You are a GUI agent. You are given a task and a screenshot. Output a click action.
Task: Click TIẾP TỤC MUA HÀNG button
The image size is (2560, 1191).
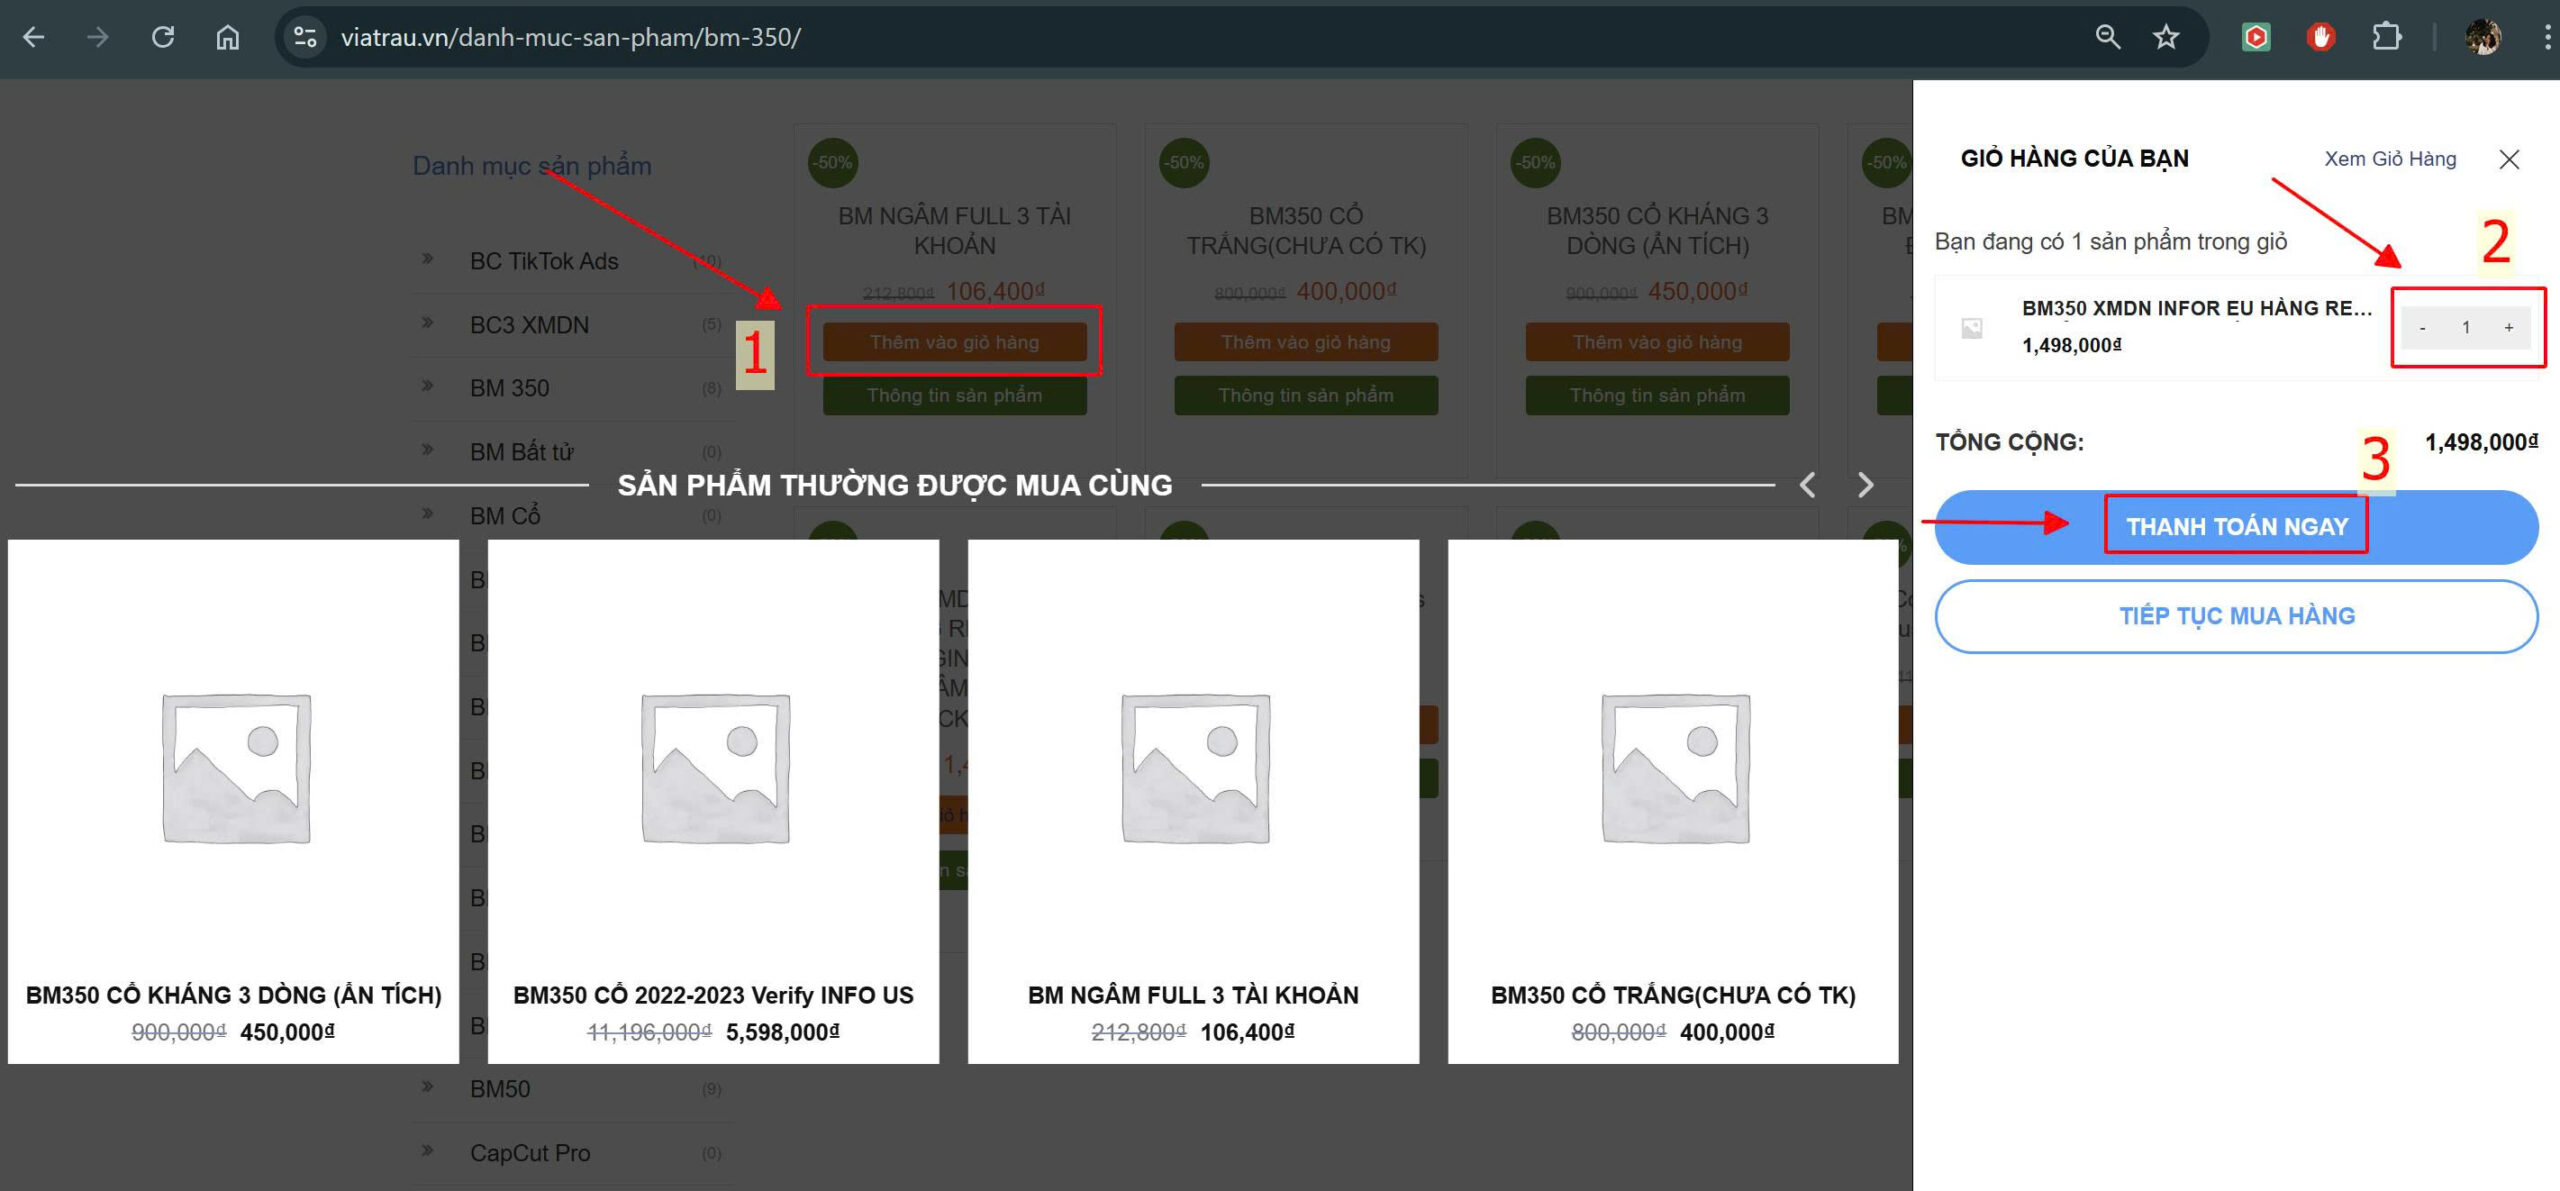(x=2236, y=616)
